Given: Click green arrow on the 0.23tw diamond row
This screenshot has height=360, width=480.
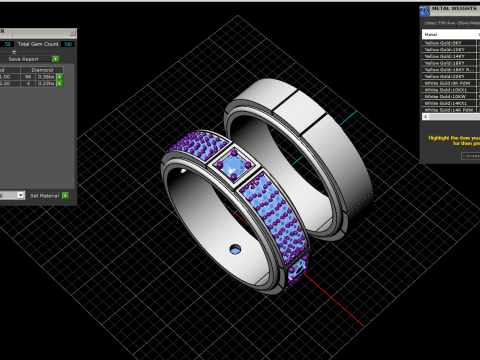Looking at the screenshot, I should click(60, 83).
